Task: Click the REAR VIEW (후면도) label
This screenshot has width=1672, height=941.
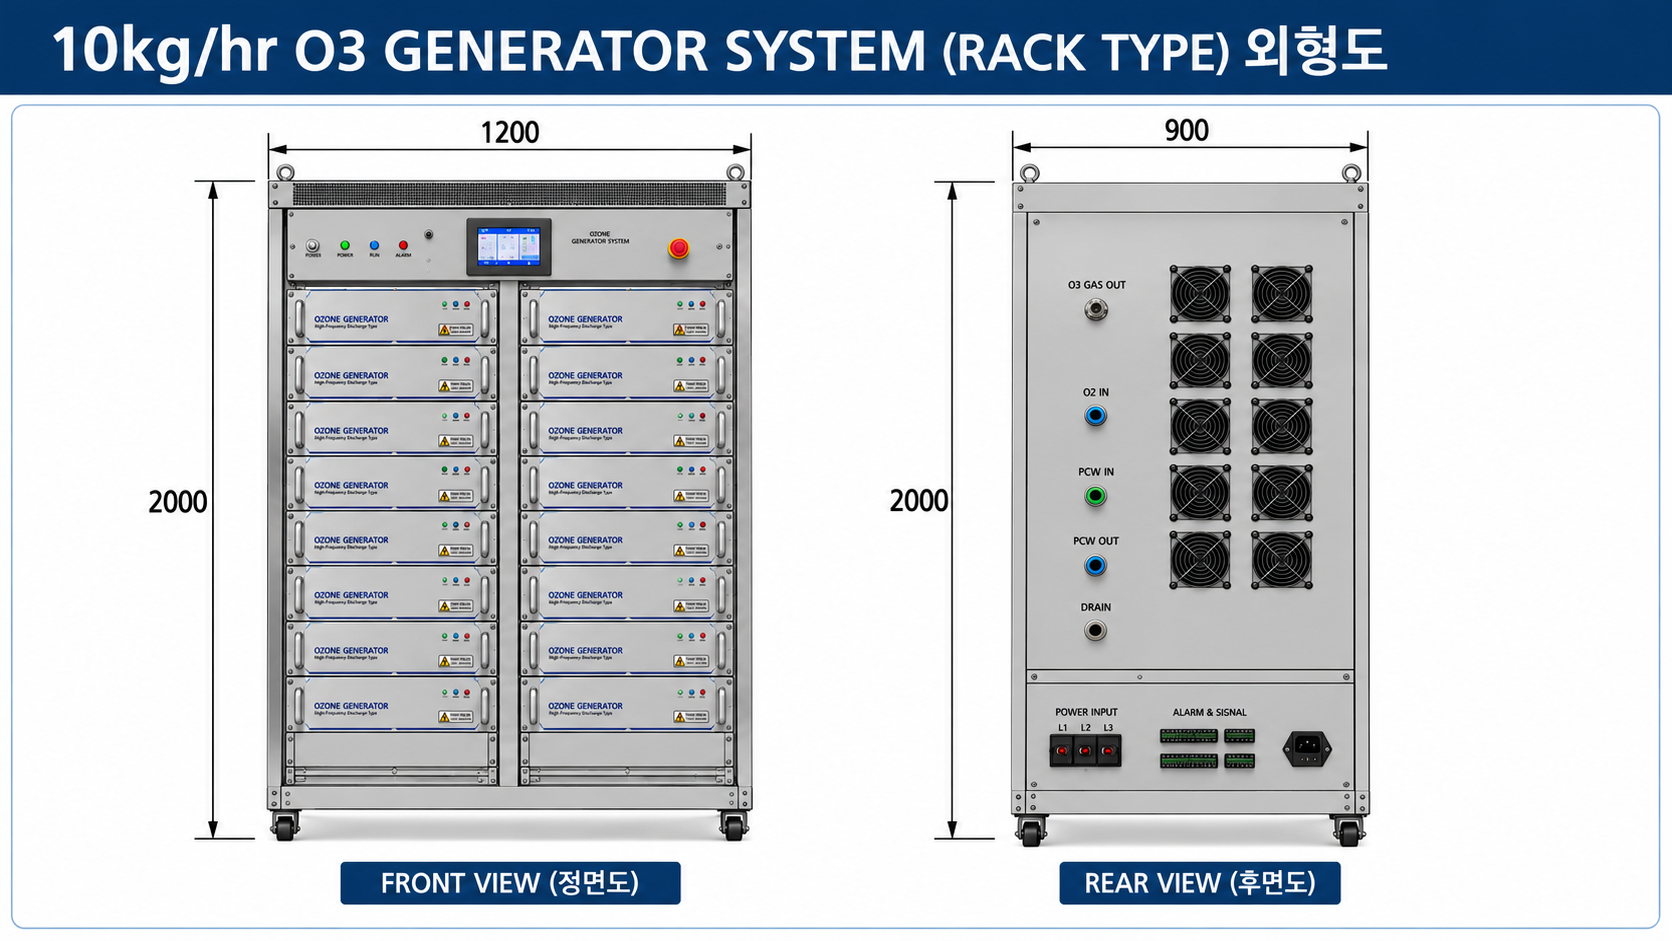Action: [x=1200, y=883]
